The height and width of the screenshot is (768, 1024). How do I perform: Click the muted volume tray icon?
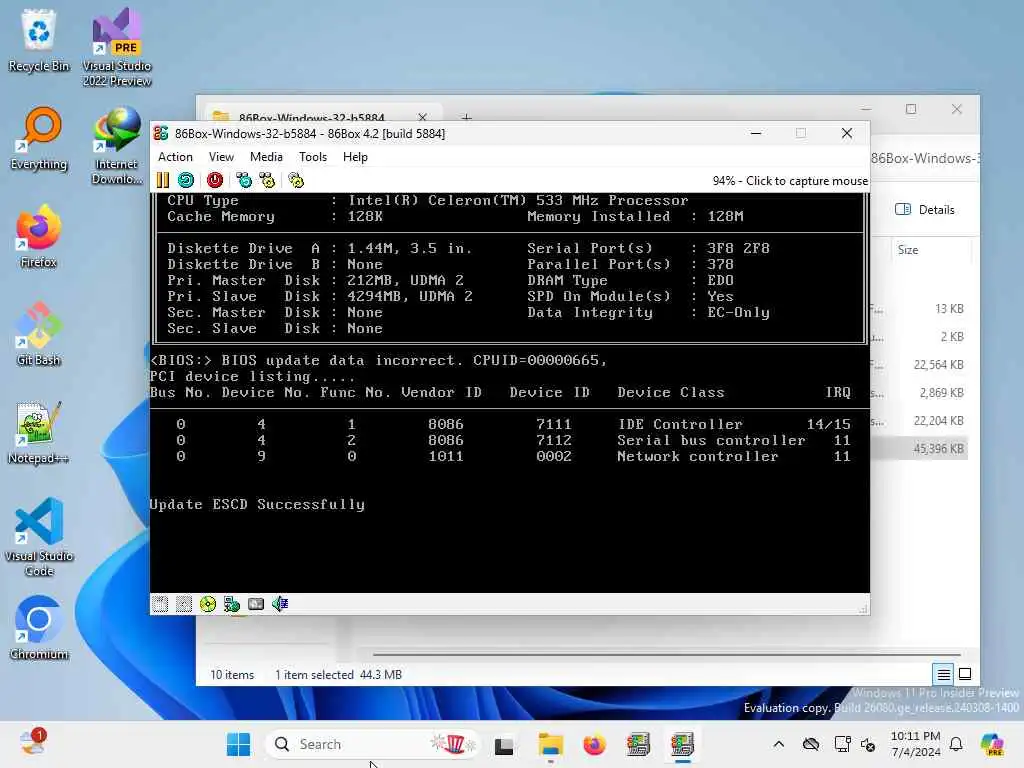pos(868,744)
